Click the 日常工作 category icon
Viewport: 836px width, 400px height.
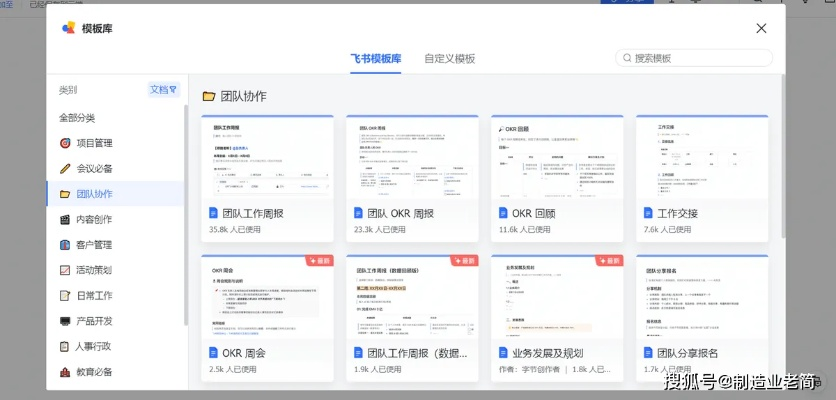[66, 296]
